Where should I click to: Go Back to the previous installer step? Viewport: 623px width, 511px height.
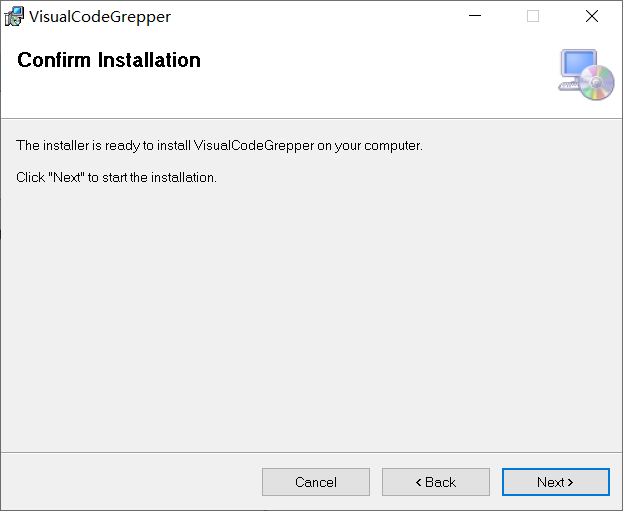click(x=436, y=482)
